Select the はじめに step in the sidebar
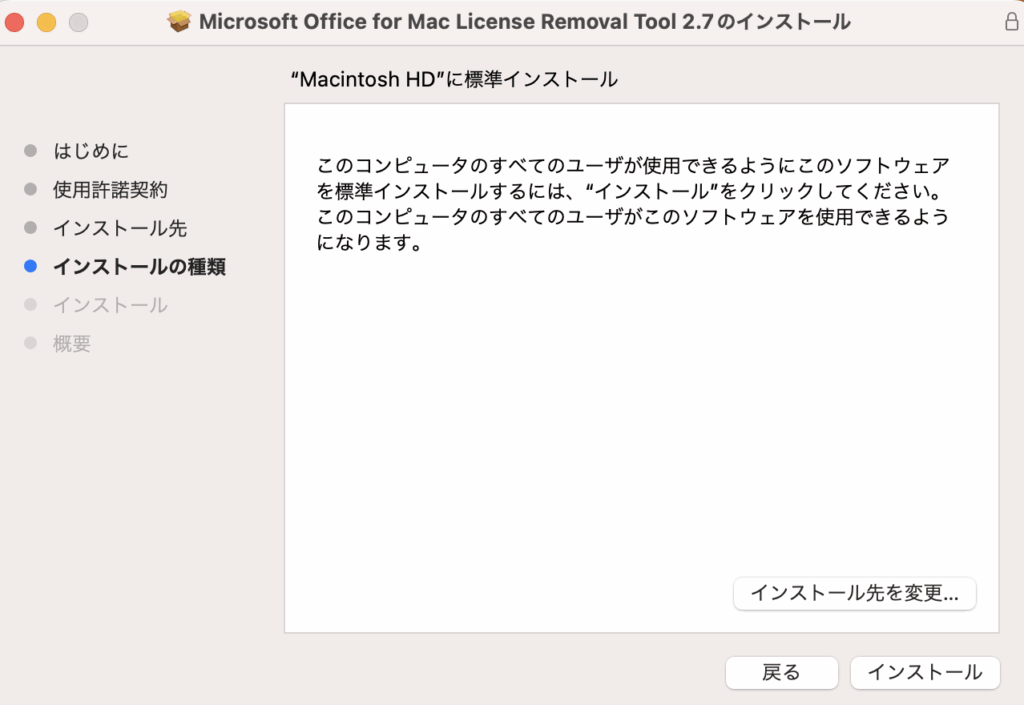1024x705 pixels. tap(91, 151)
